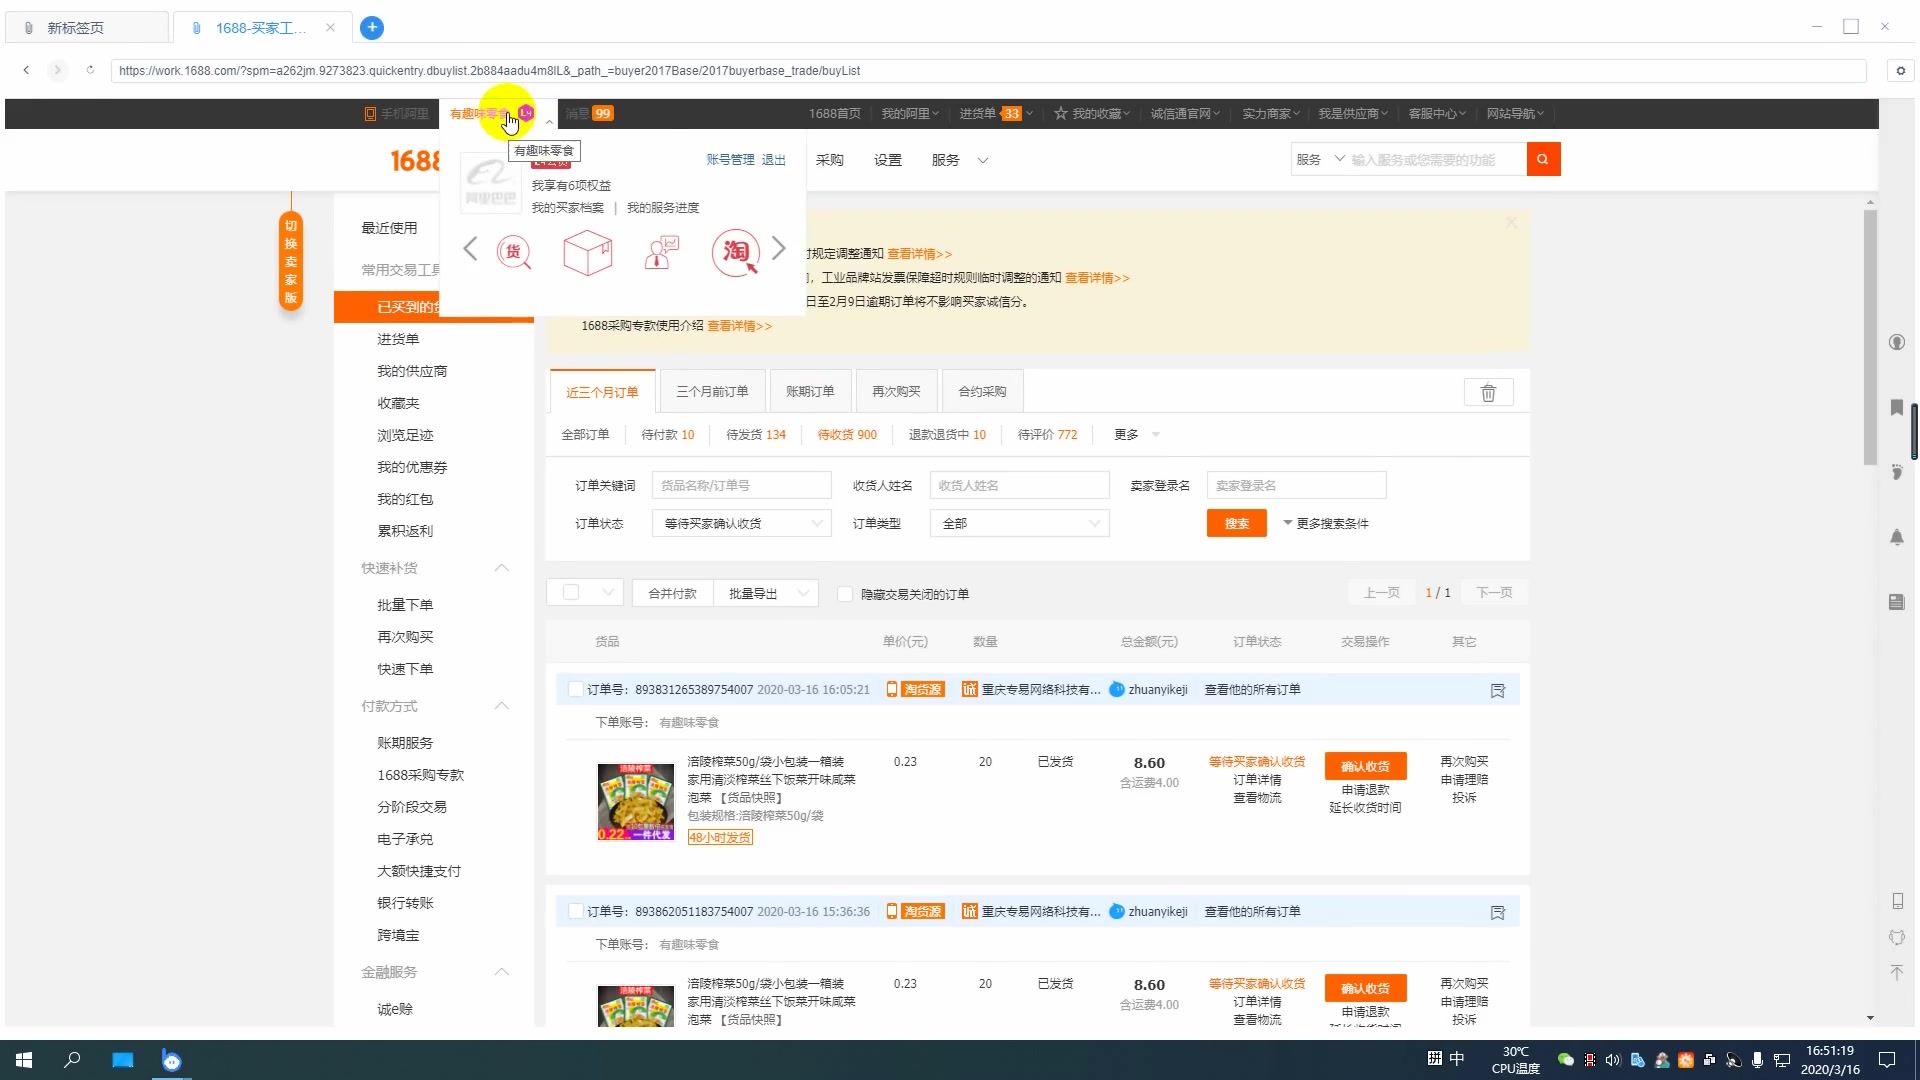Open the 订单类型 dropdown showing 全部
This screenshot has width=1920, height=1080.
1019,523
